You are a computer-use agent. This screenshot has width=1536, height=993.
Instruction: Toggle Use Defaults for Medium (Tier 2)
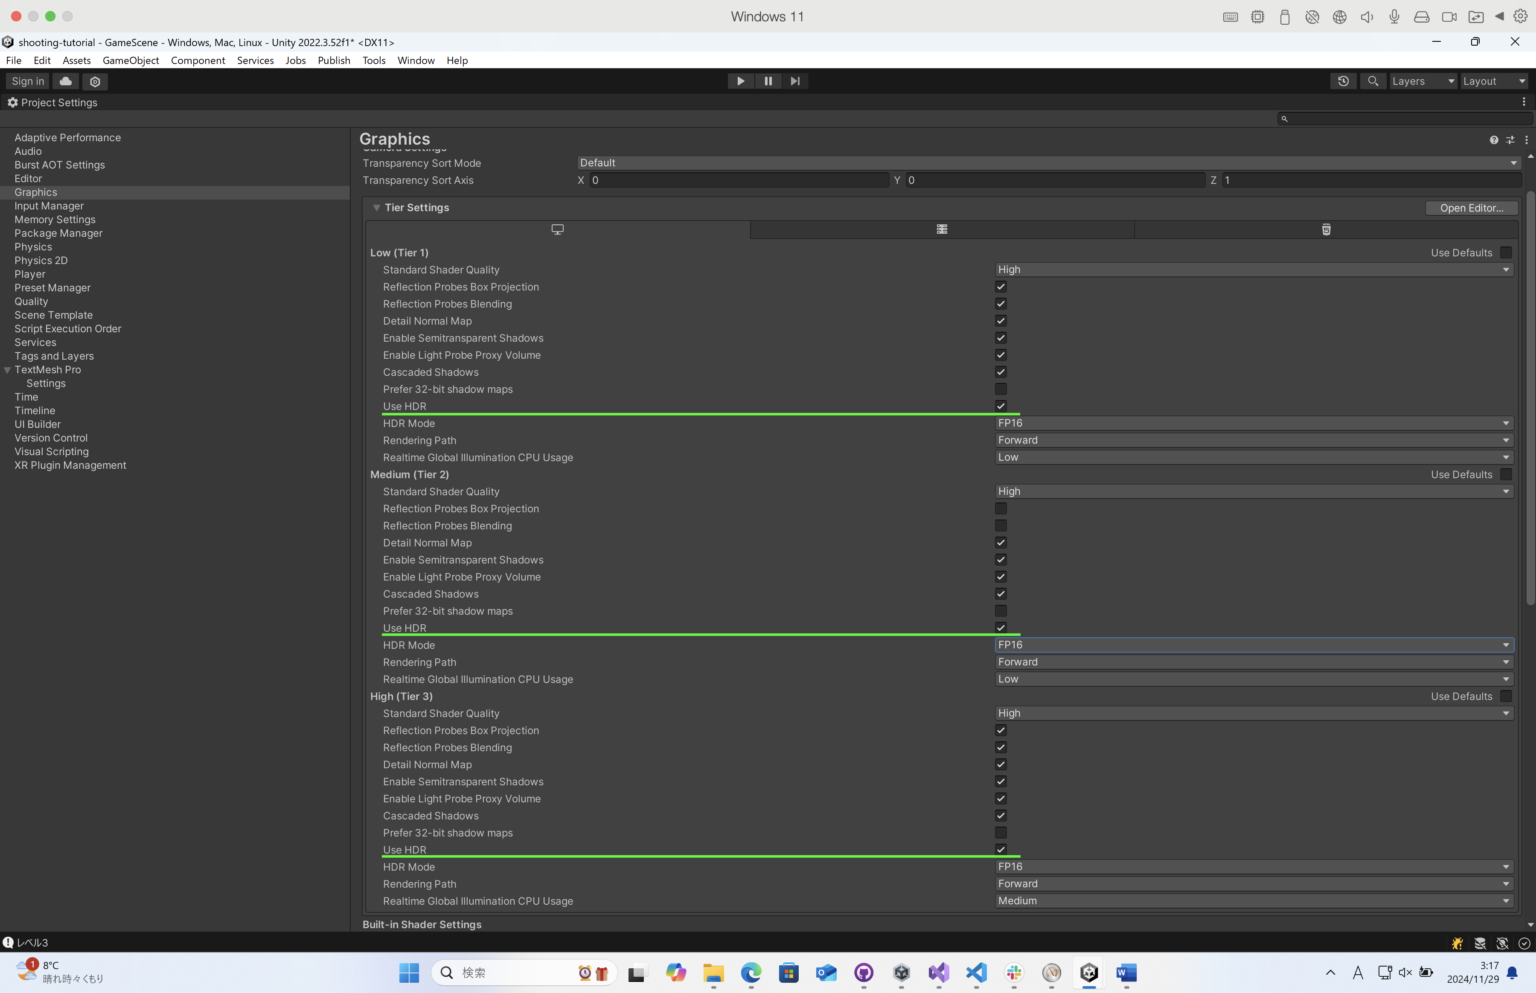coord(1506,474)
